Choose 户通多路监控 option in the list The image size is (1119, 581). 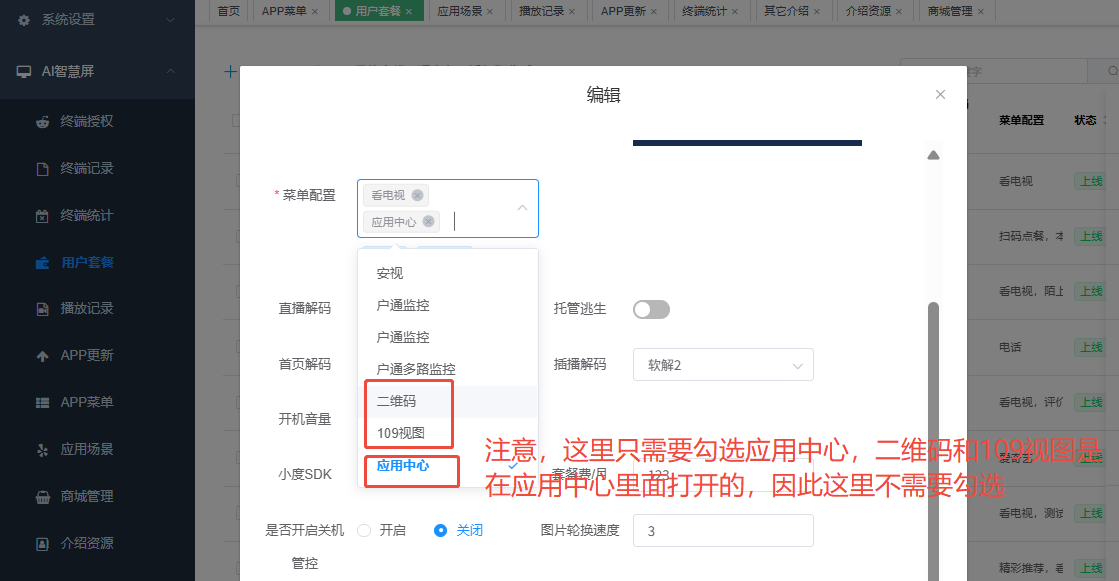click(x=415, y=369)
